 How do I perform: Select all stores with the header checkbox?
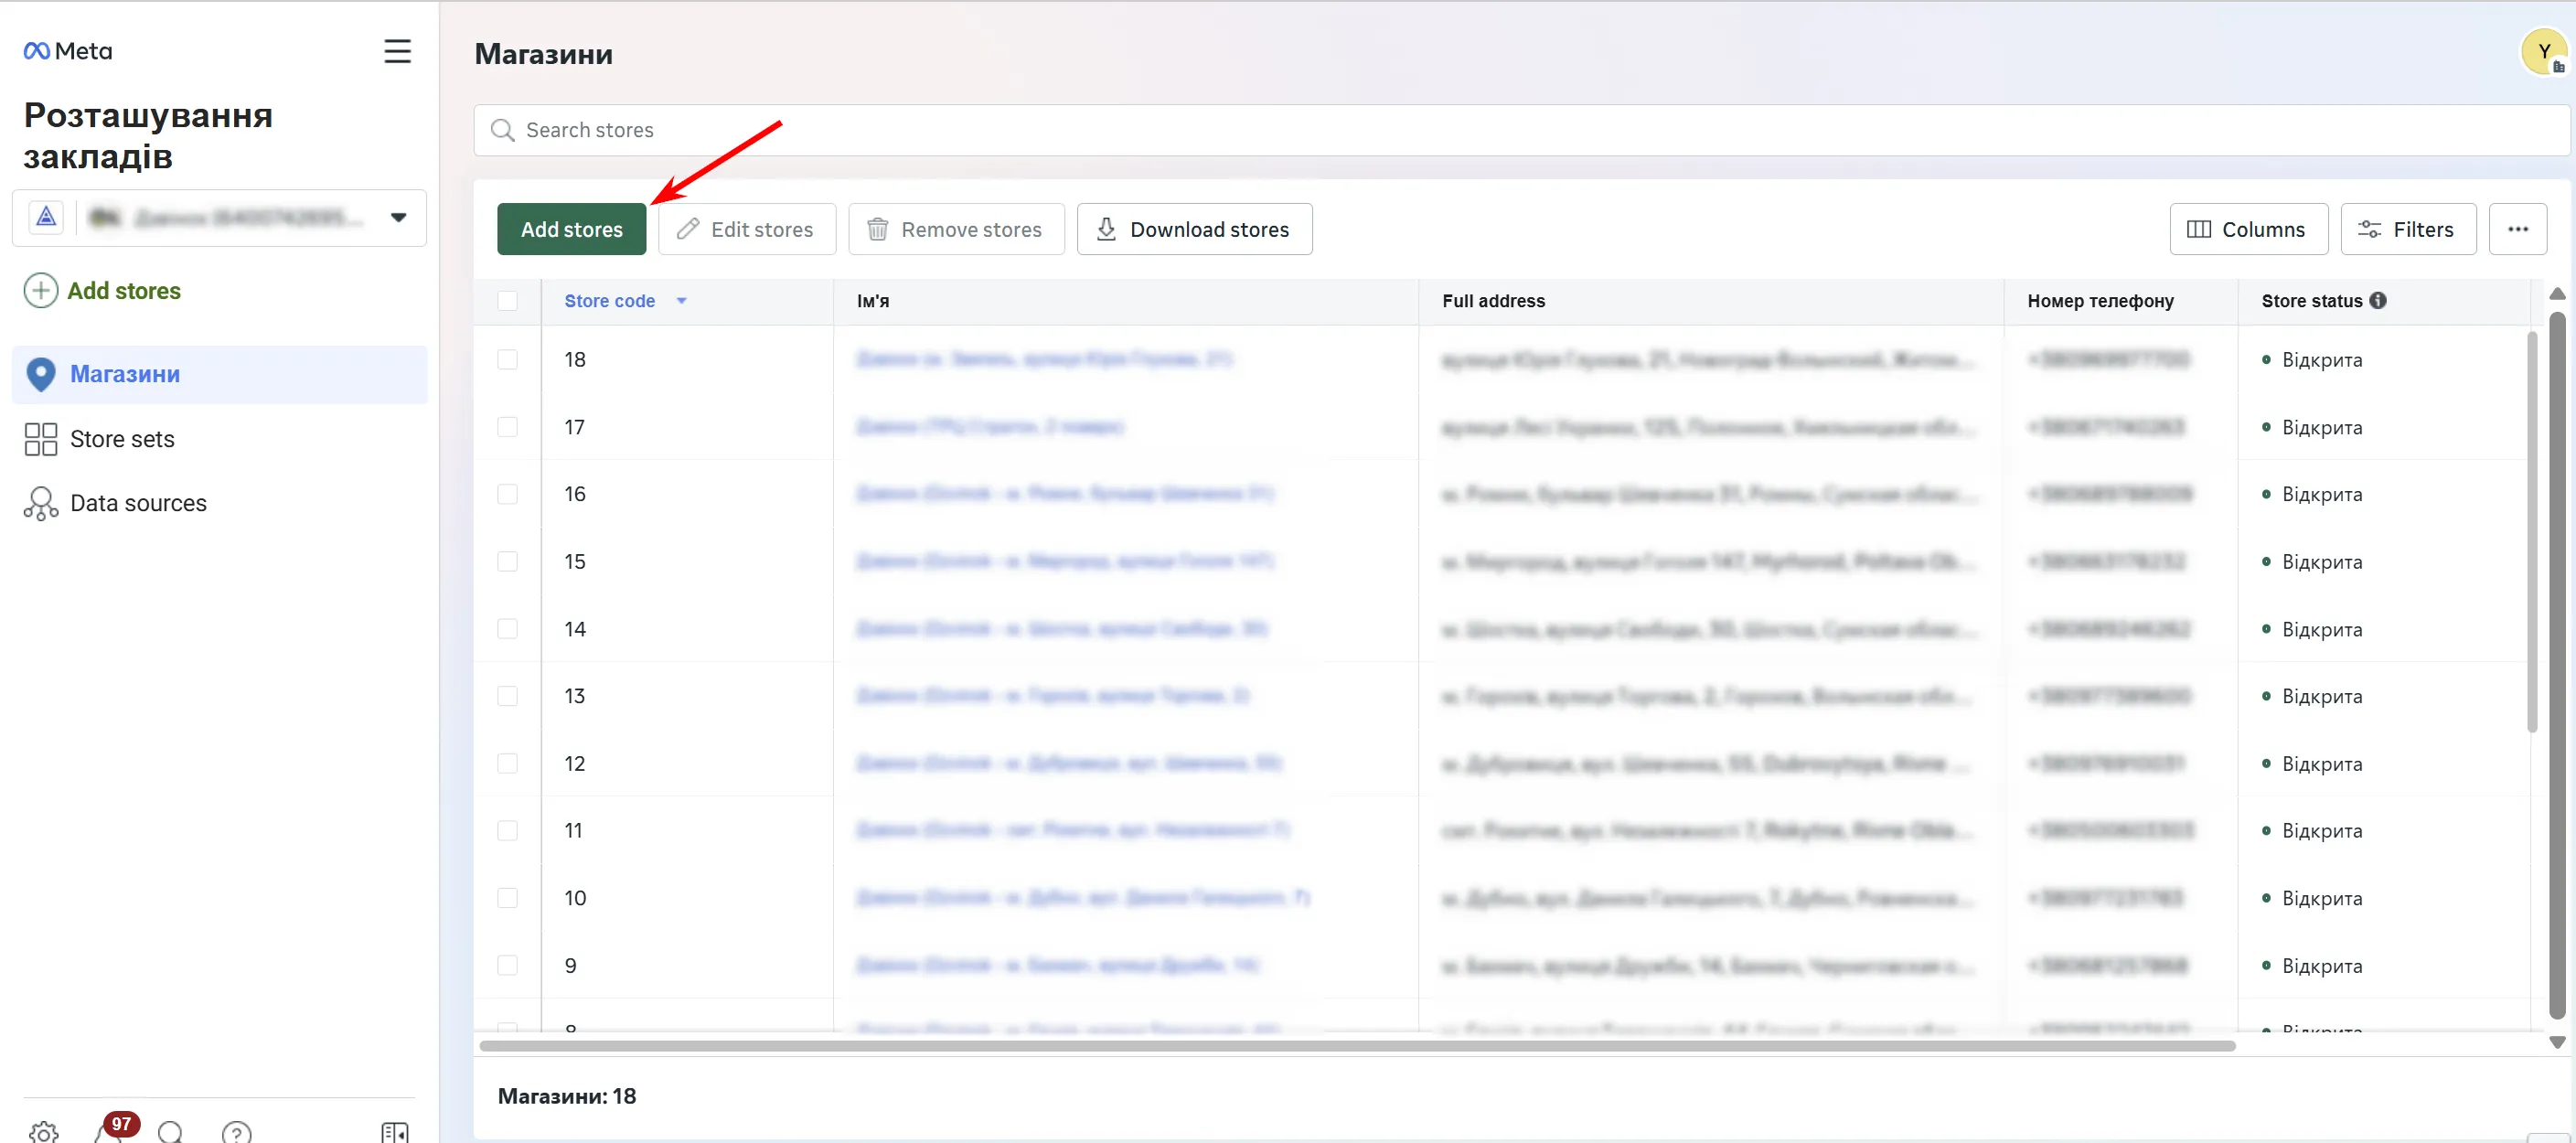(509, 301)
